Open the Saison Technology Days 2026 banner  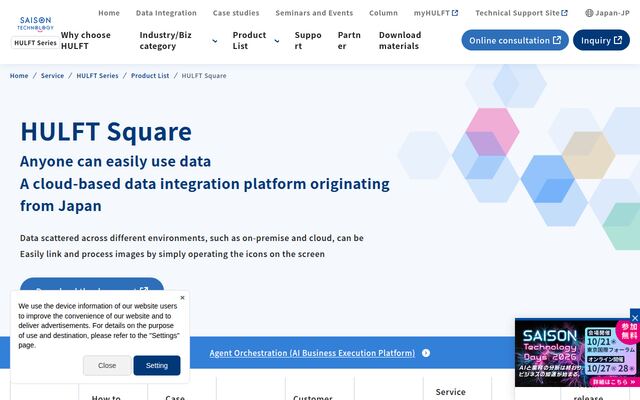pyautogui.click(x=576, y=353)
